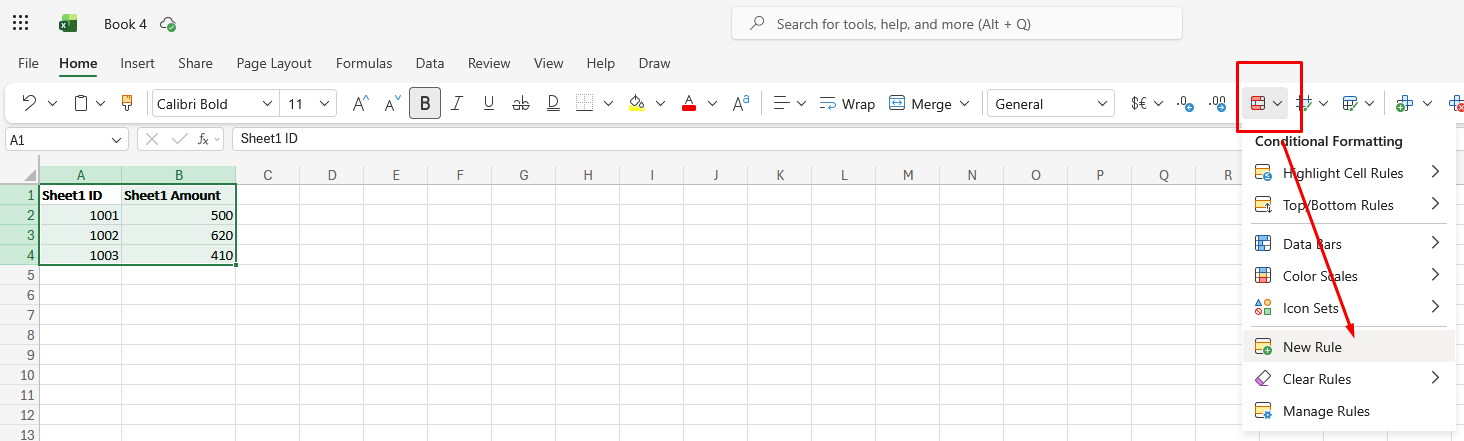This screenshot has width=1464, height=441.
Task: Click the Insert Function fx icon
Action: click(205, 139)
